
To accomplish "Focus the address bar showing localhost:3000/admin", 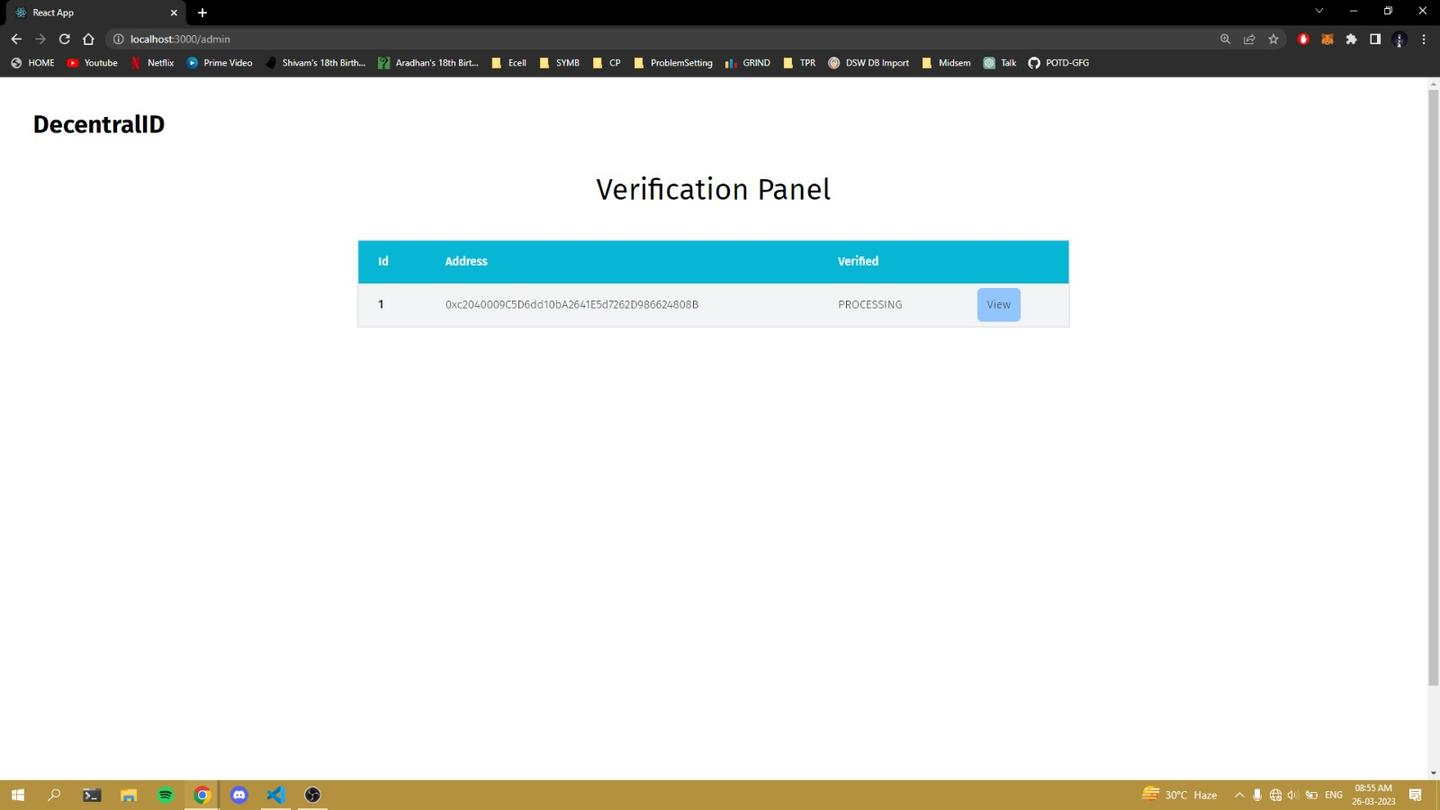I will (660, 39).
